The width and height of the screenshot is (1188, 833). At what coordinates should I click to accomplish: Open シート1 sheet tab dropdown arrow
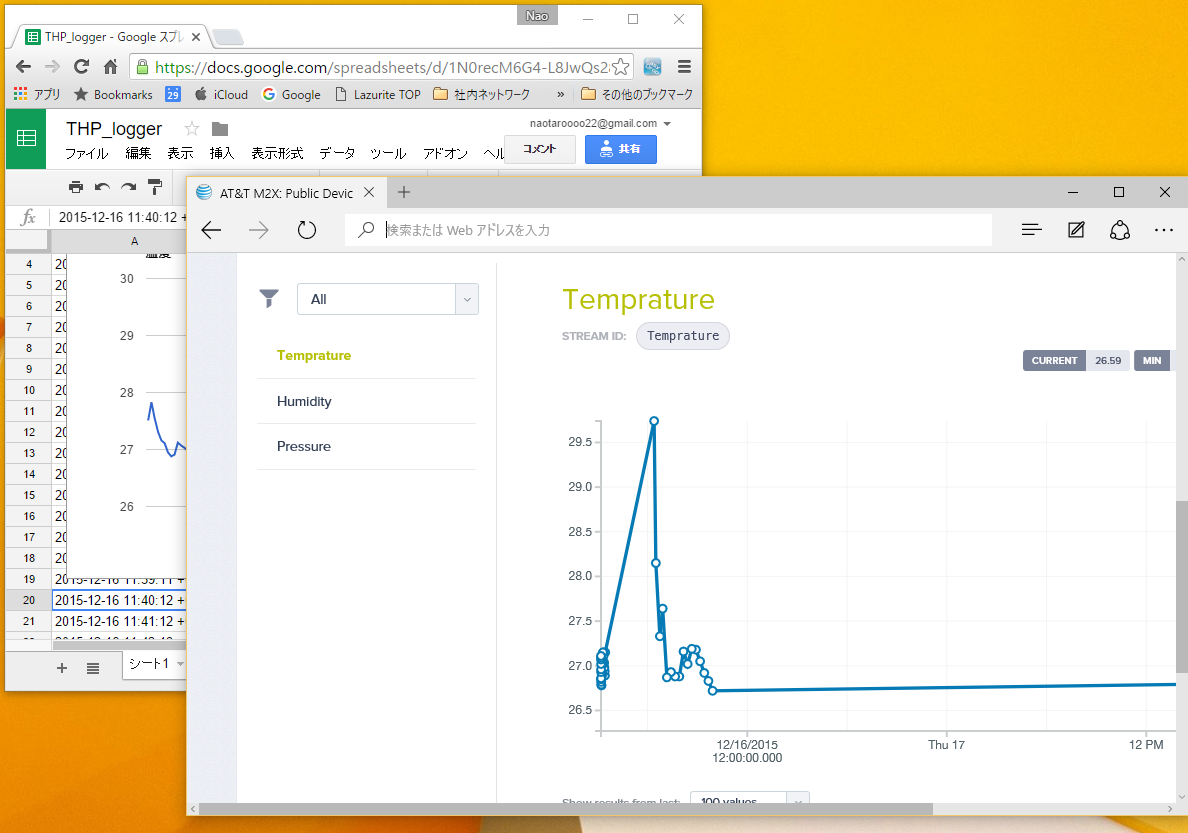click(x=180, y=664)
